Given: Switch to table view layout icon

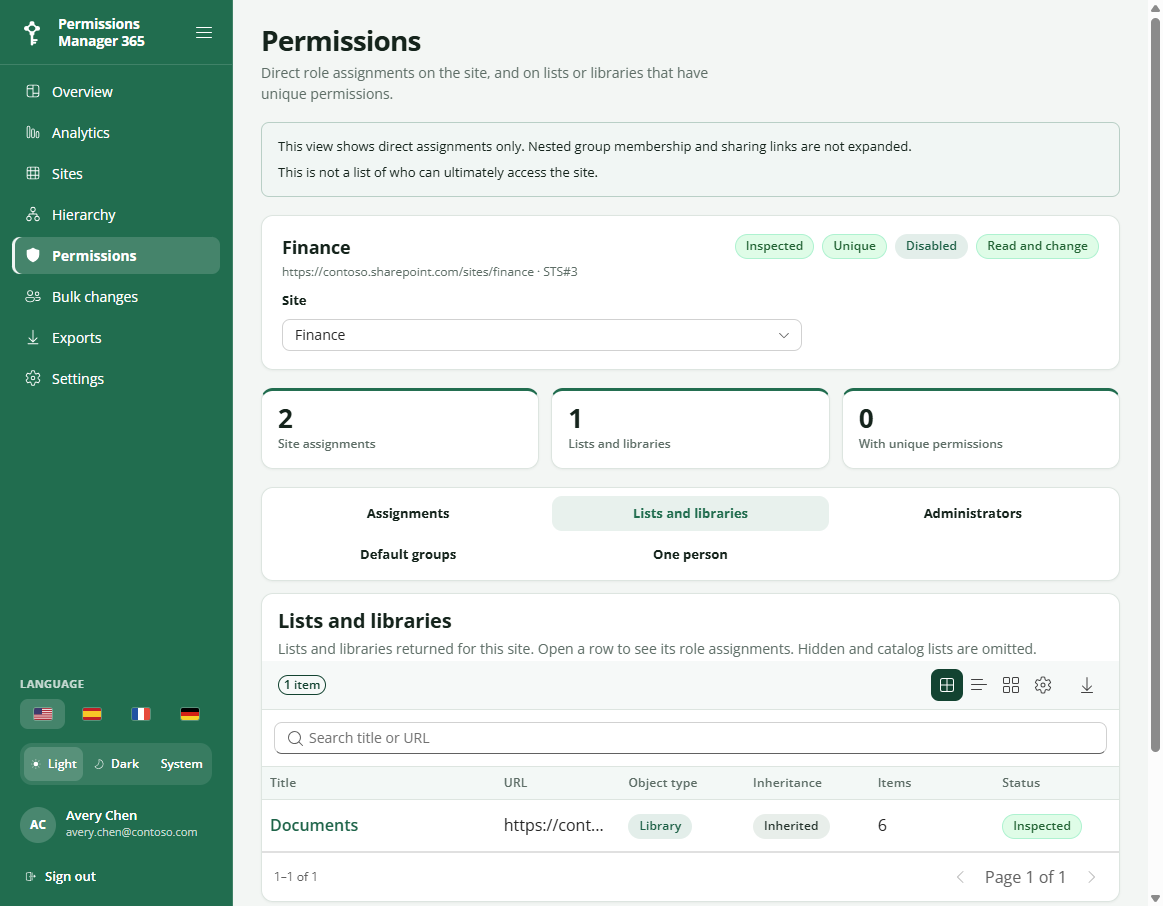Looking at the screenshot, I should pyautogui.click(x=946, y=685).
